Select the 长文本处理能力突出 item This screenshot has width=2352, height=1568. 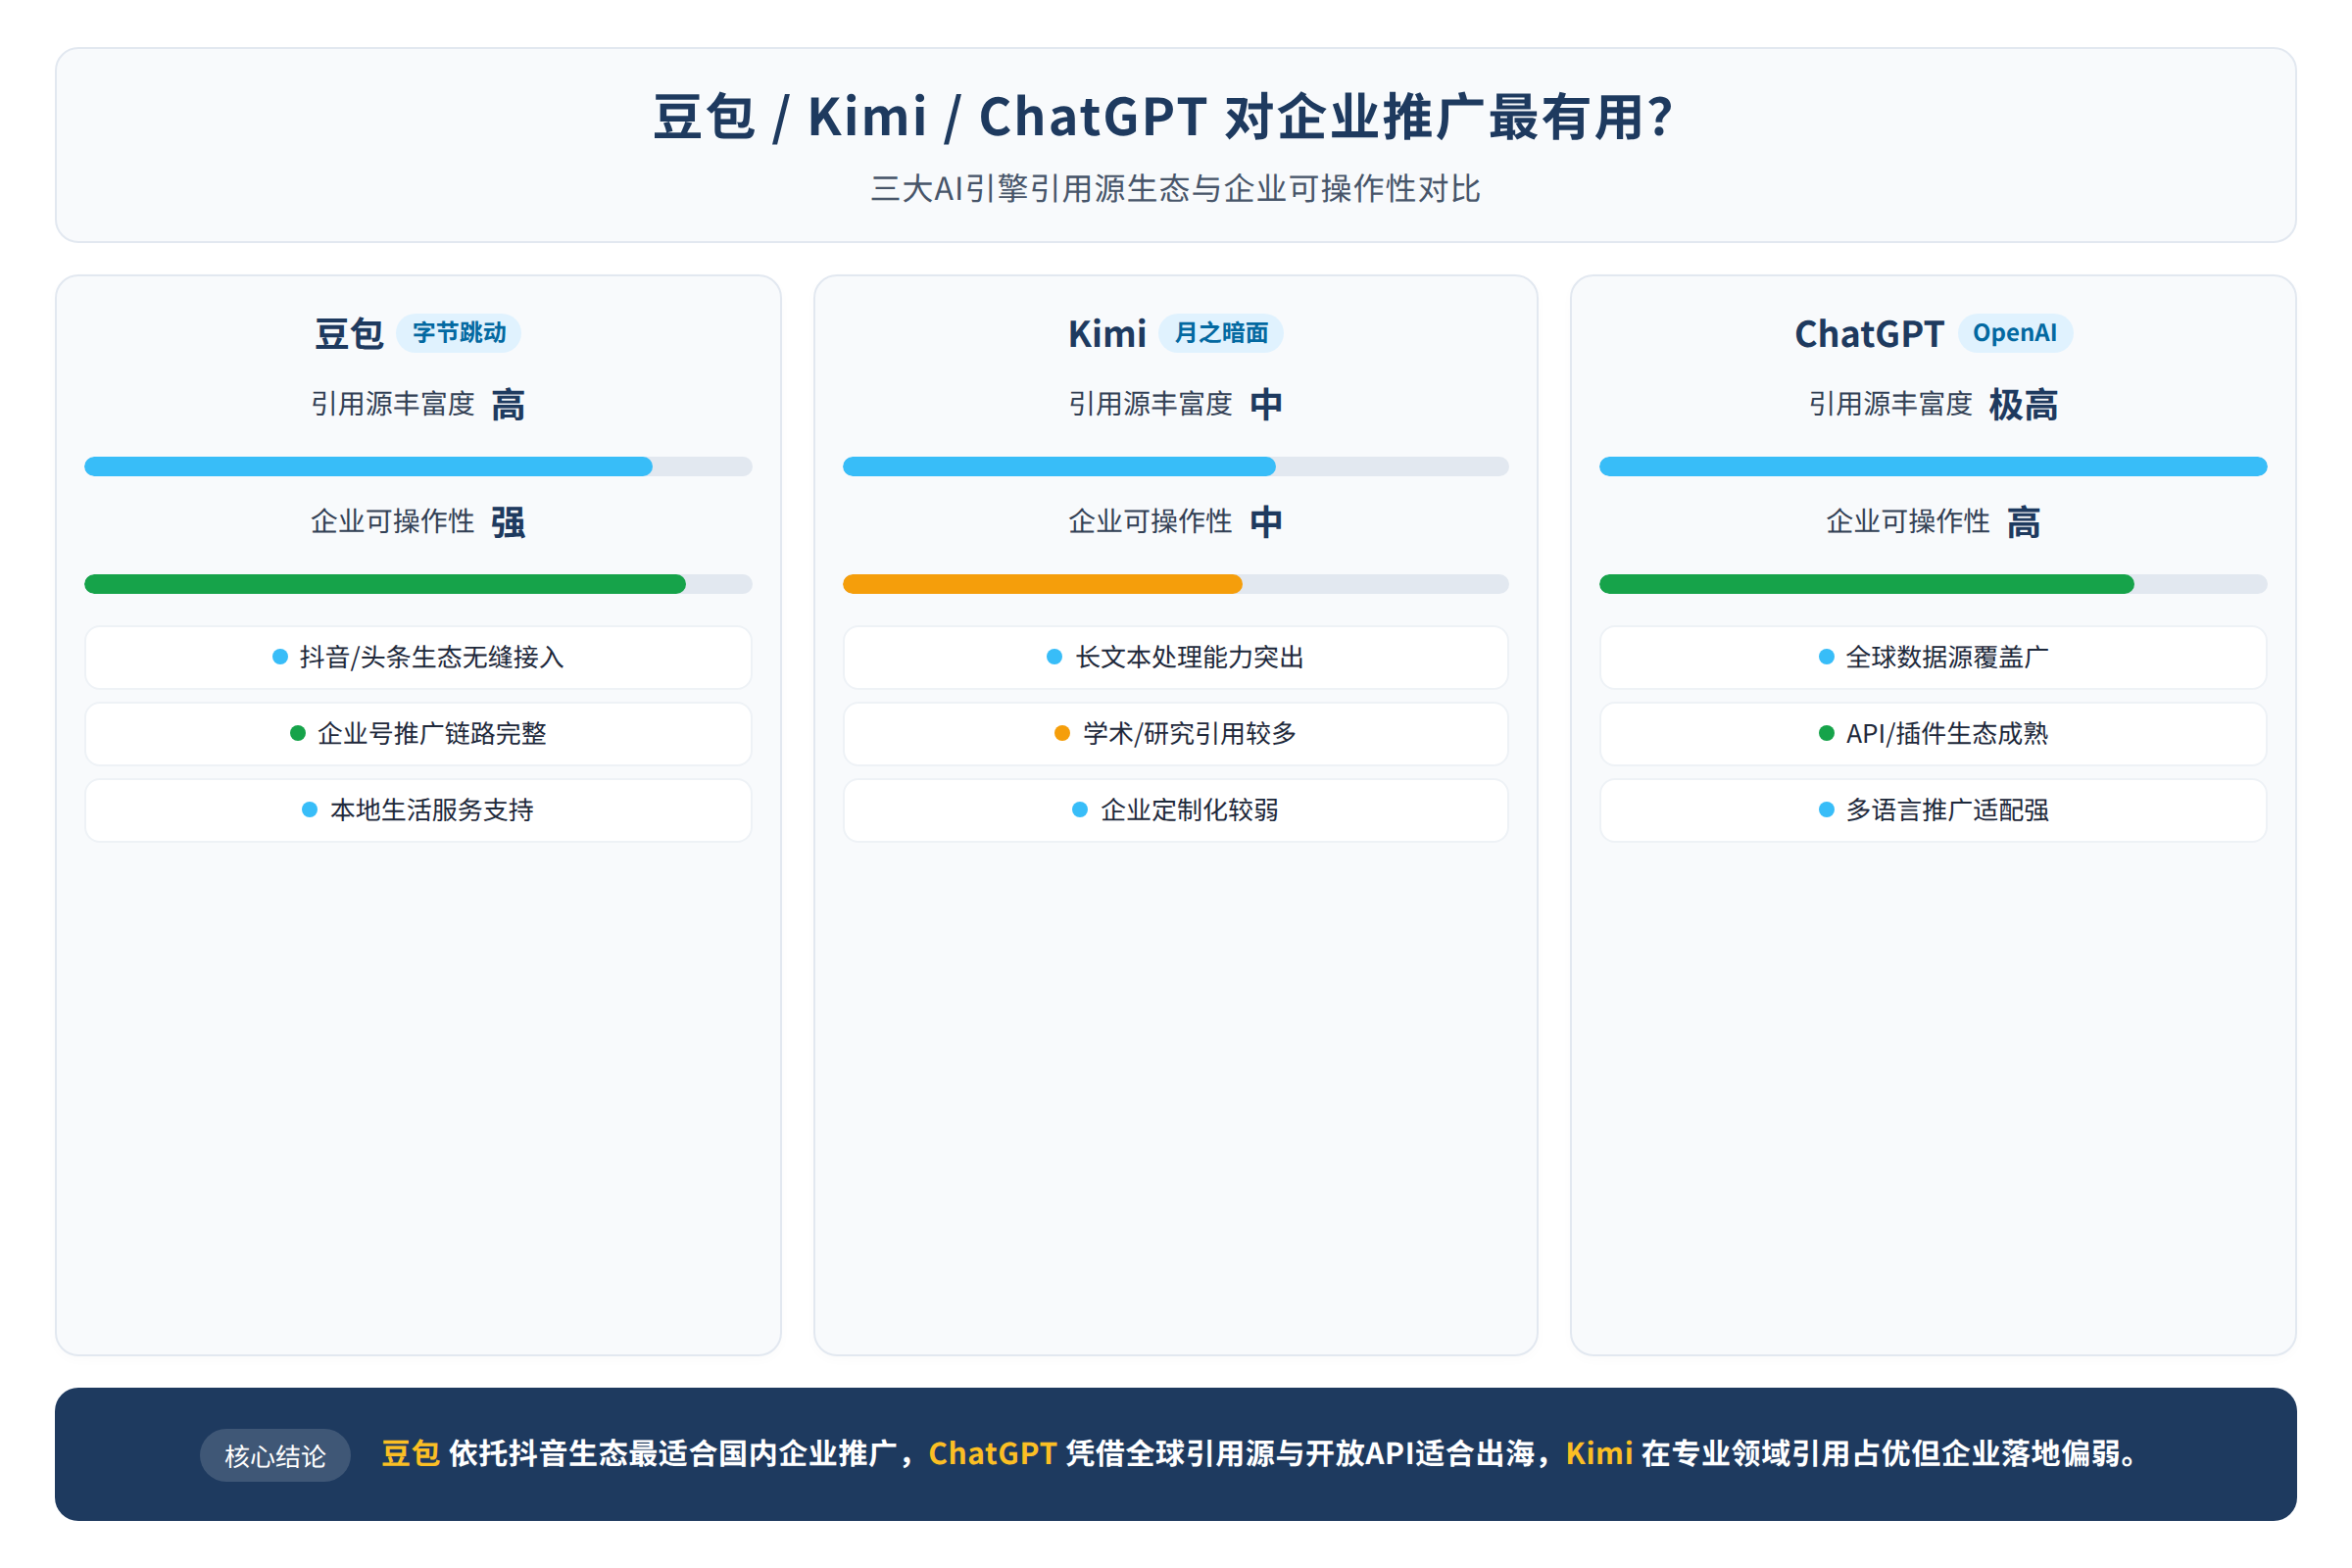(x=1176, y=657)
